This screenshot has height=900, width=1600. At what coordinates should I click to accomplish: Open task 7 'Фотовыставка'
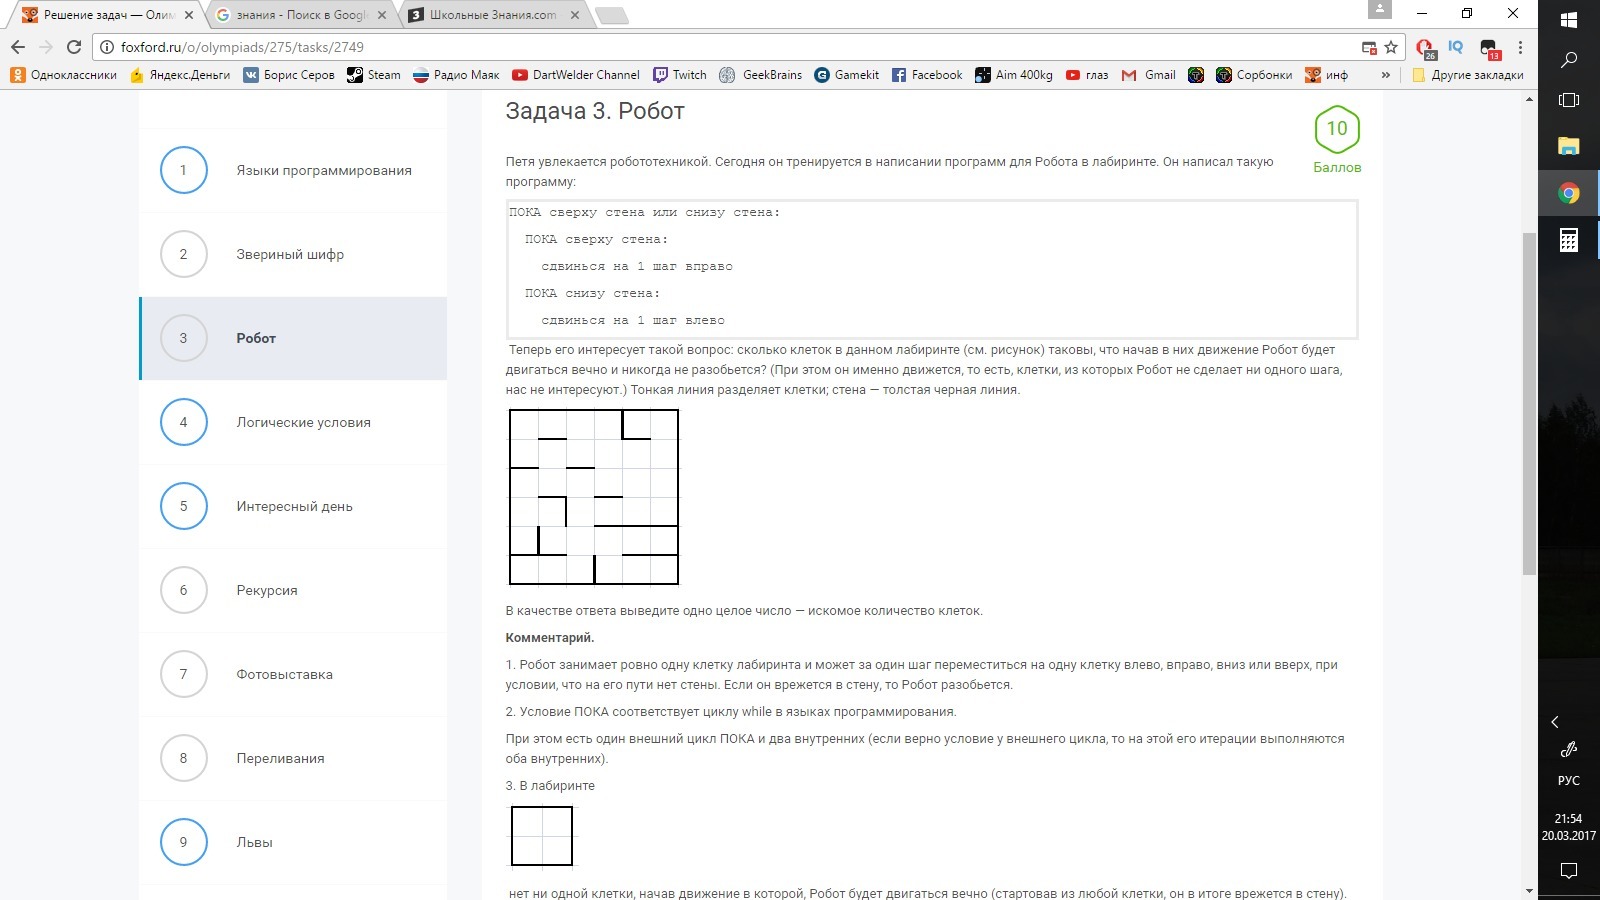tap(293, 674)
